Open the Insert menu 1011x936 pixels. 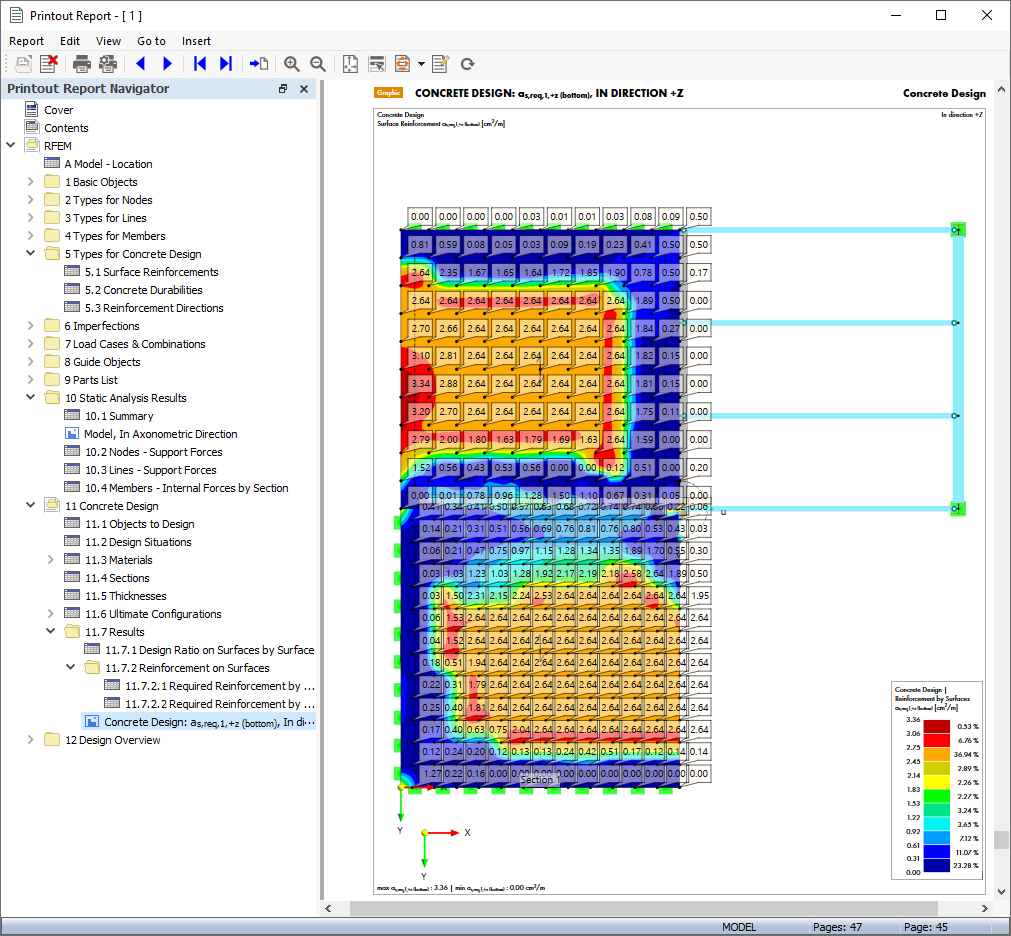pyautogui.click(x=196, y=41)
